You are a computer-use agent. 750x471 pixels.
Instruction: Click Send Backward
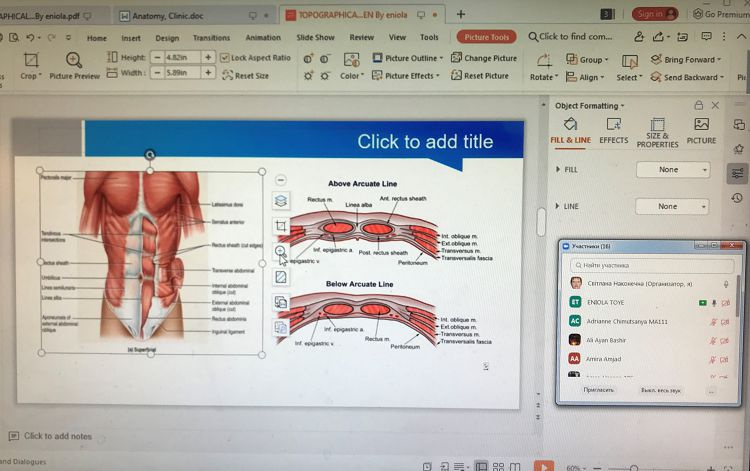pos(687,77)
